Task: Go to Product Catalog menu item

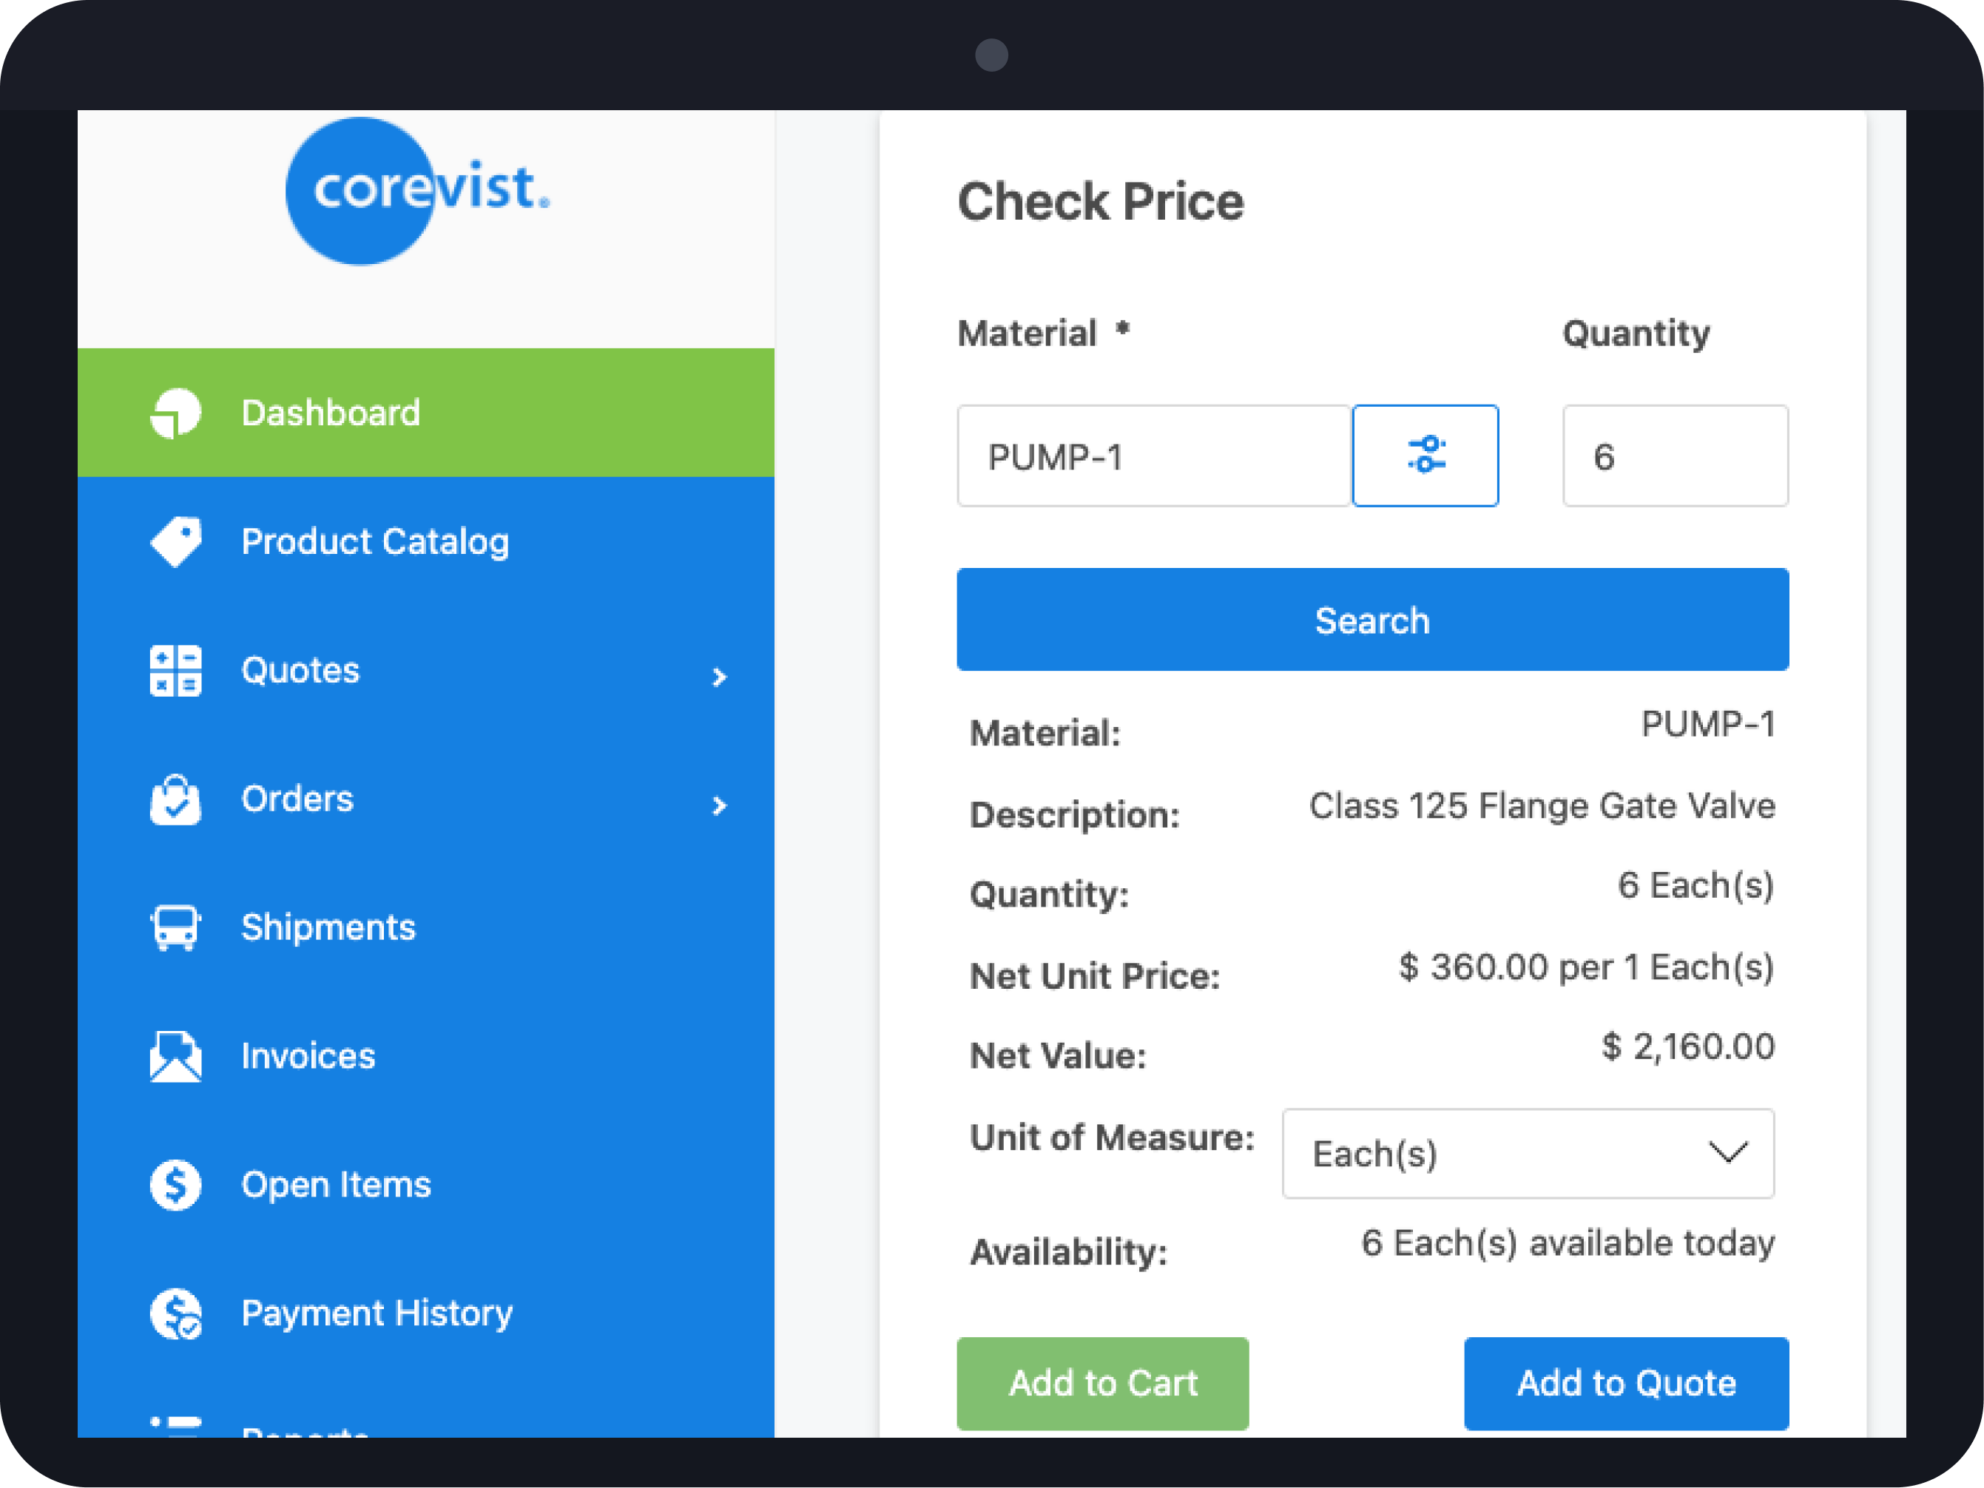Action: tap(426, 542)
